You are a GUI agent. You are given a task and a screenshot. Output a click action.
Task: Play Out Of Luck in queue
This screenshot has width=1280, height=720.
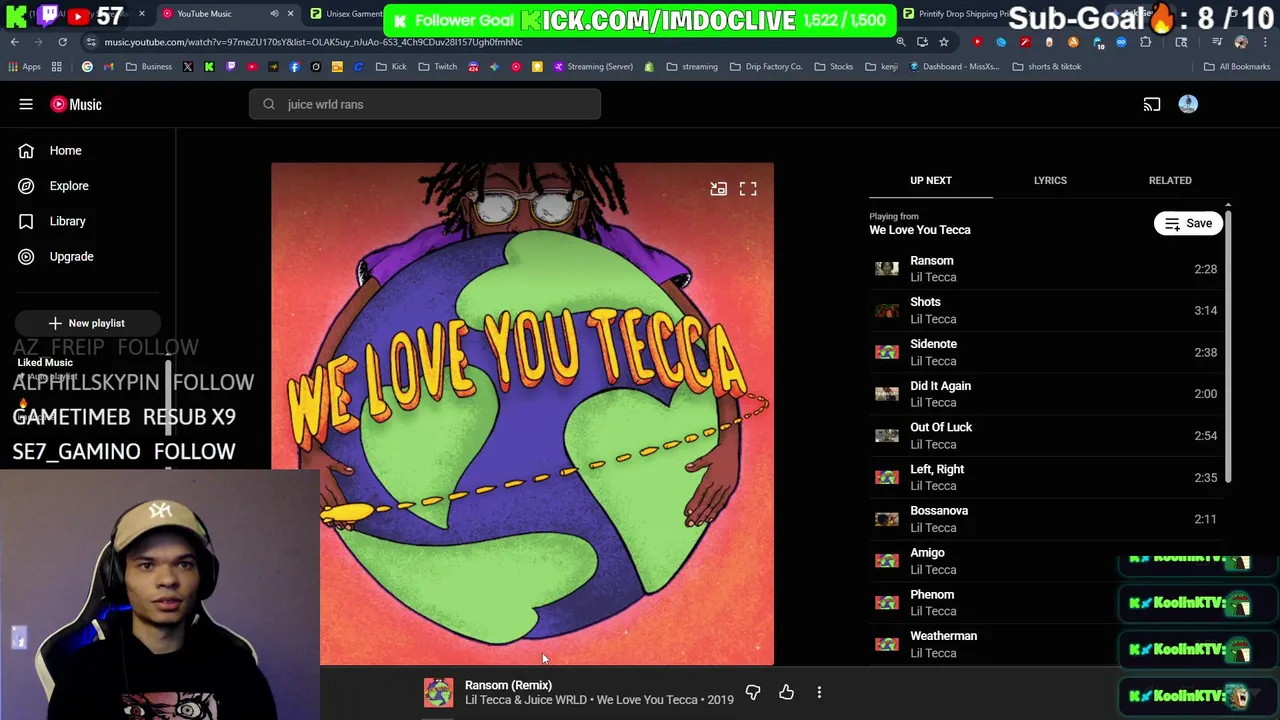pos(1046,436)
